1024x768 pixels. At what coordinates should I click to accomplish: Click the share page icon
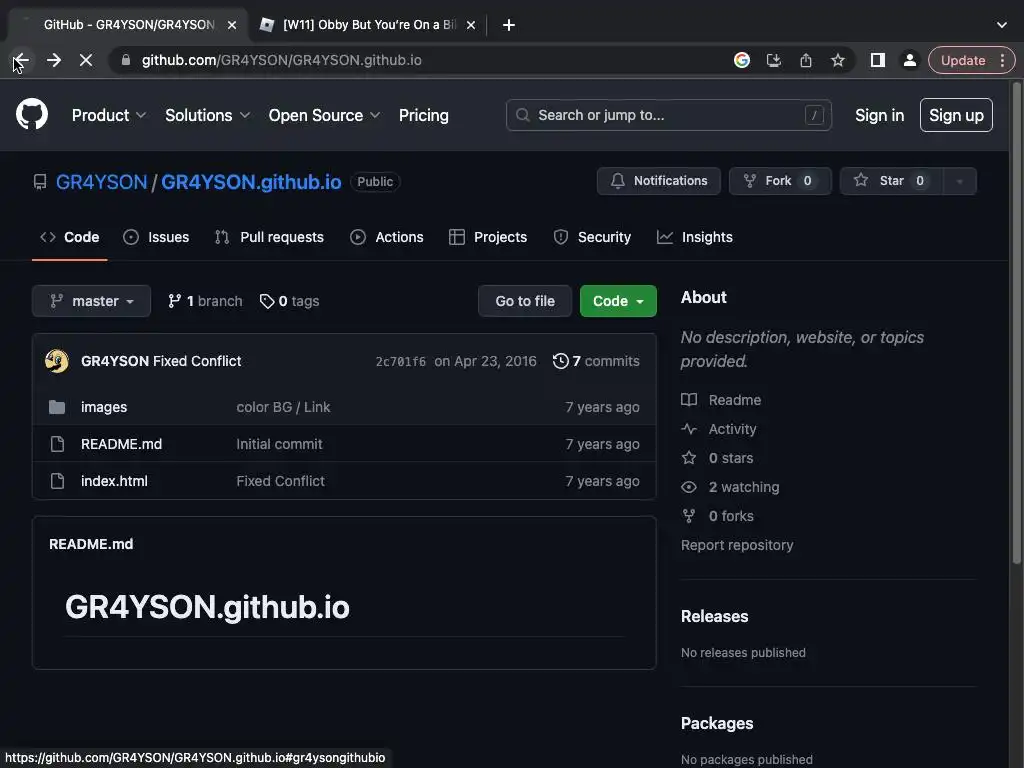click(x=806, y=60)
